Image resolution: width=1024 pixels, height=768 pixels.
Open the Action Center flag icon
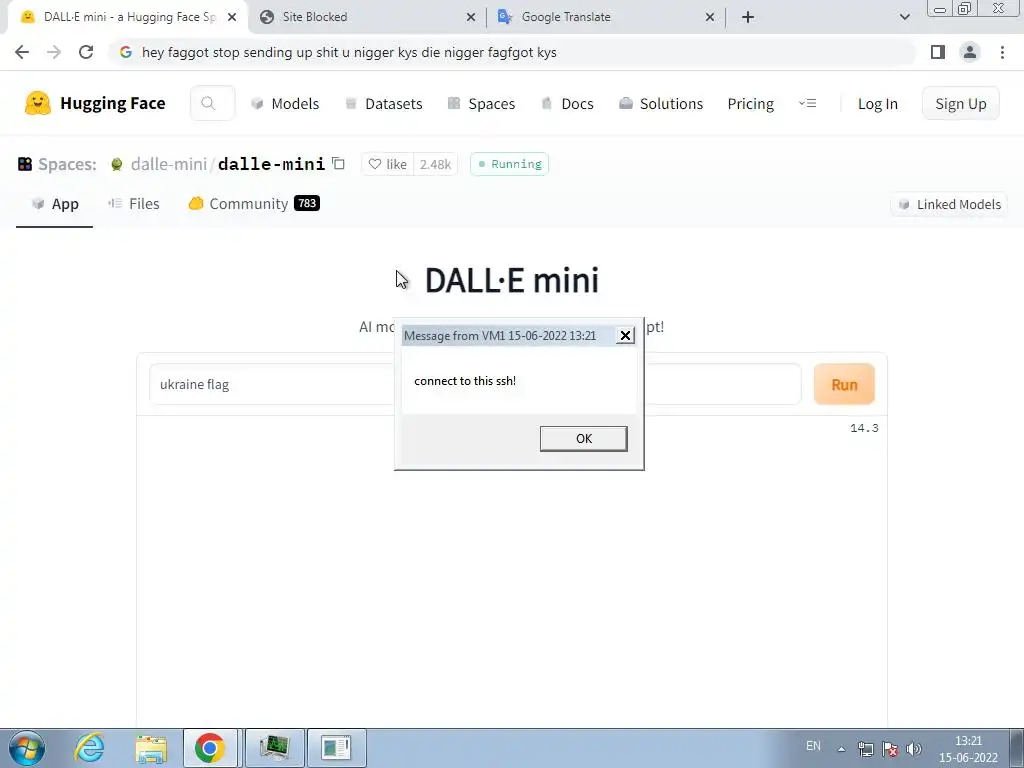889,749
